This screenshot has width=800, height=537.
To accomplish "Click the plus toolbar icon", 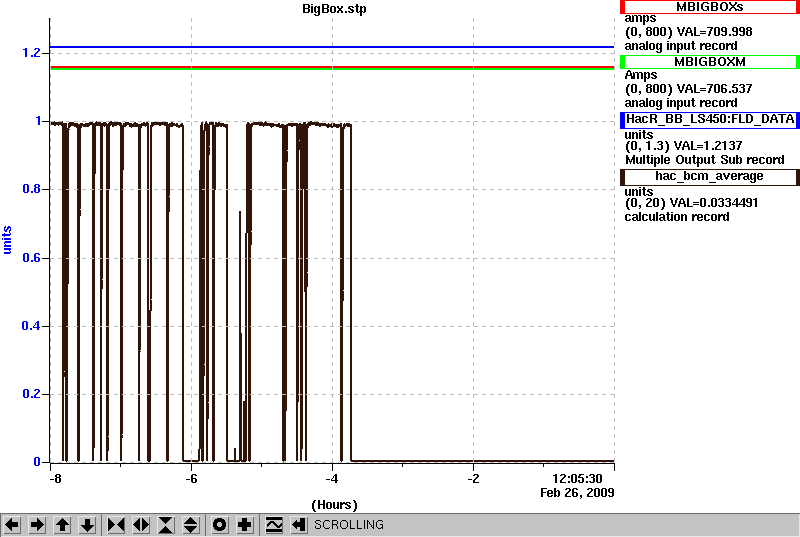I will 245,525.
